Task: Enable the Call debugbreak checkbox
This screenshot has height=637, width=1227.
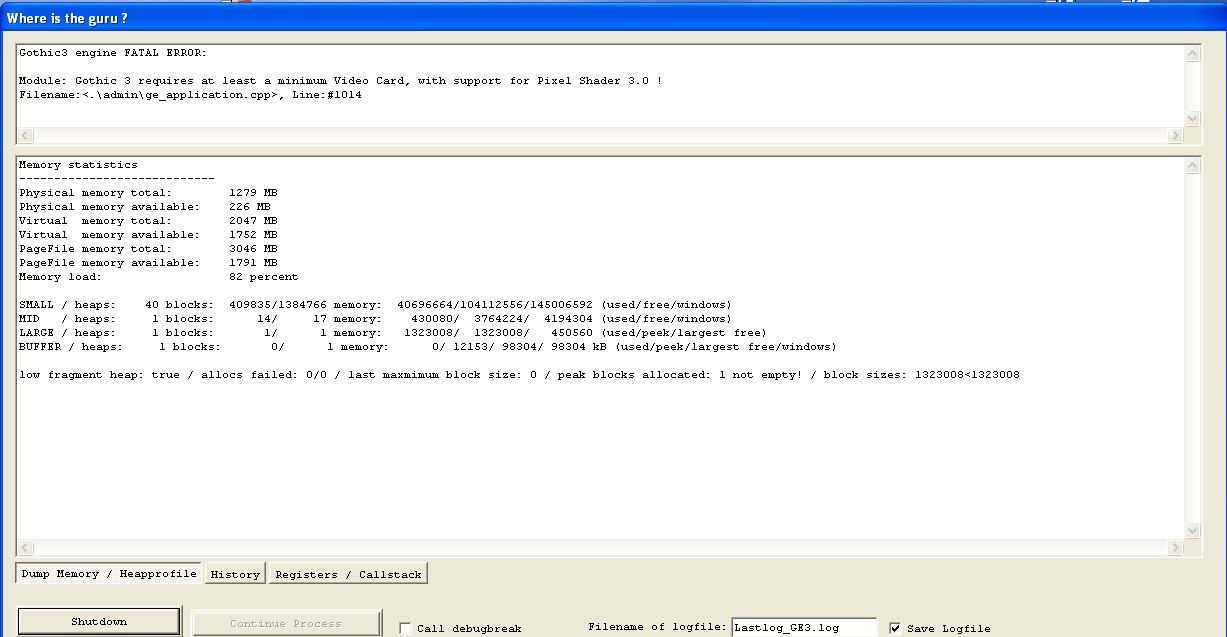Action: coord(405,628)
